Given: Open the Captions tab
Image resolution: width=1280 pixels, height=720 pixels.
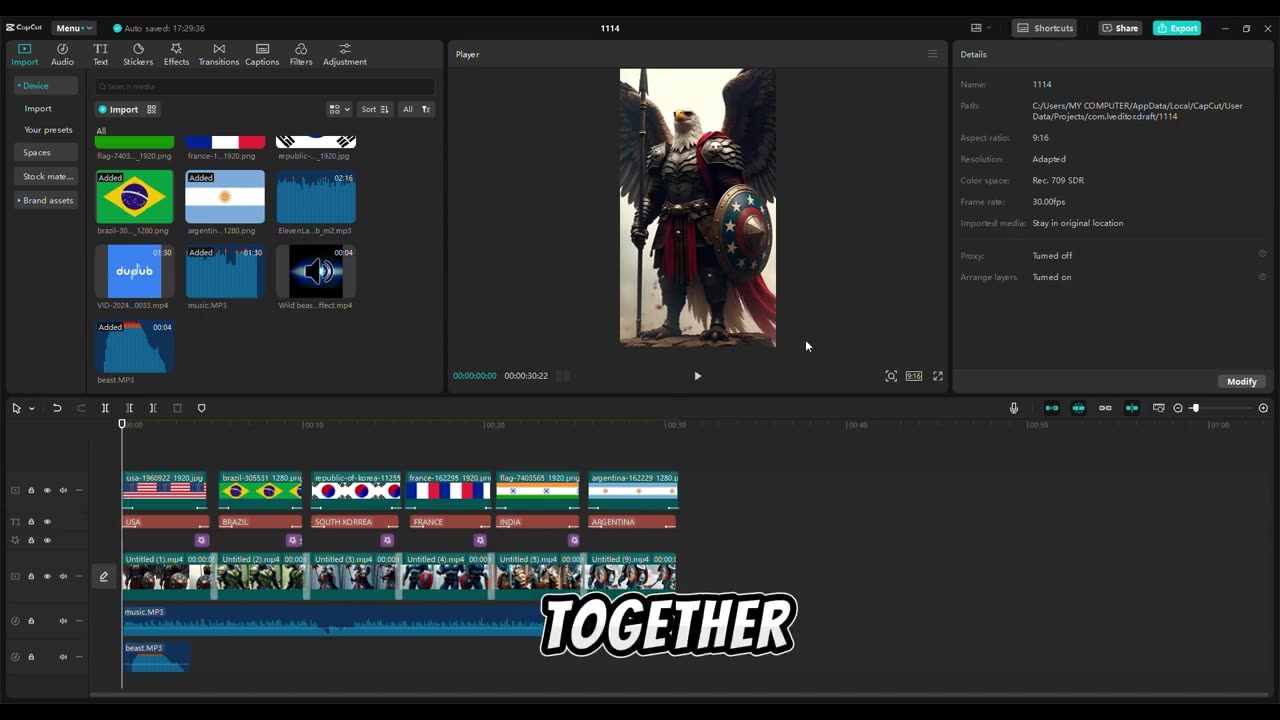Looking at the screenshot, I should point(262,54).
